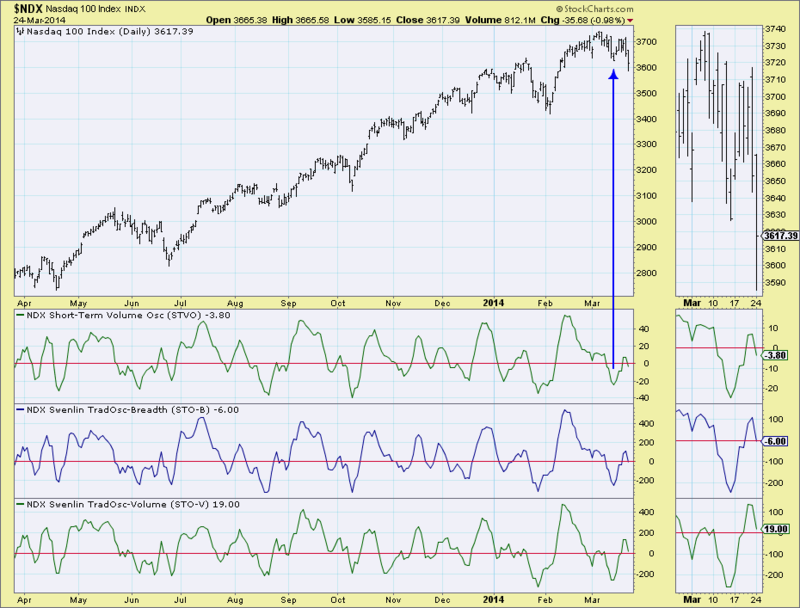Click the 3740 label on zoom panel axis
The height and width of the screenshot is (608, 800).
tap(775, 29)
